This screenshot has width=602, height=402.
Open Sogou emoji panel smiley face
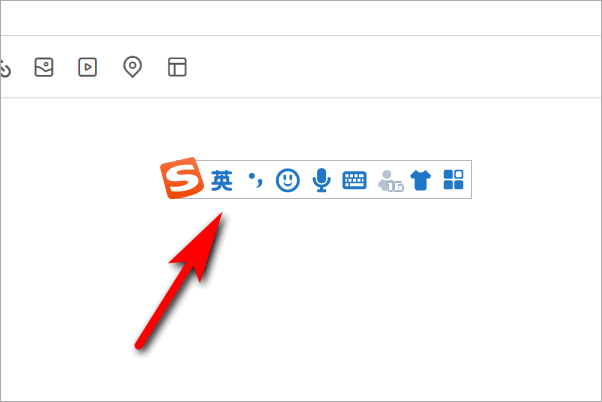pos(288,180)
